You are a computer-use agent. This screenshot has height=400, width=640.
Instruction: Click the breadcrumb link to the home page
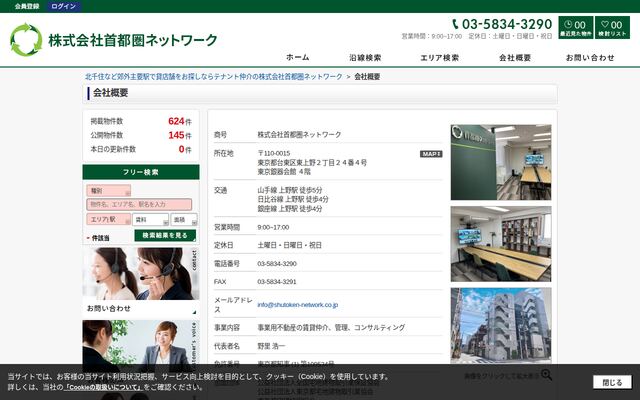coord(213,76)
